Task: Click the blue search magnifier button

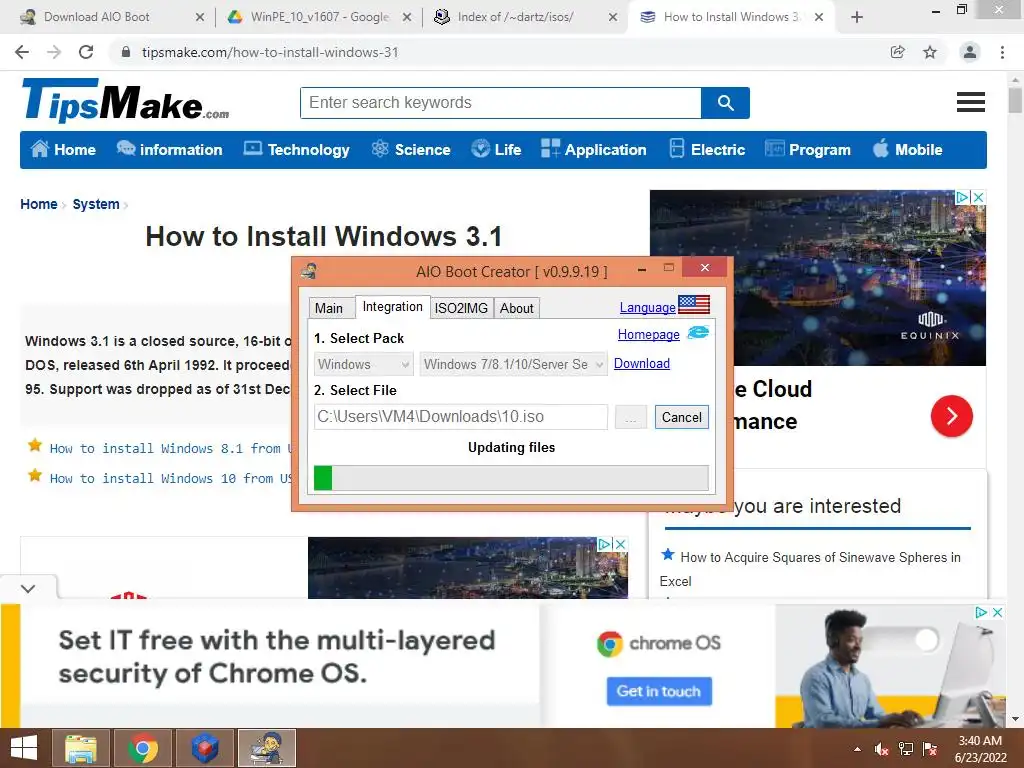Action: point(725,103)
